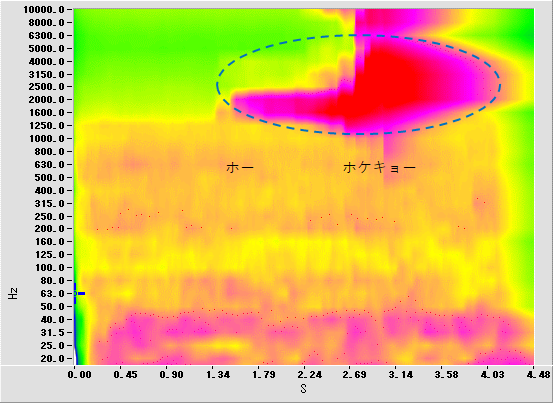Select the 1.34 time axis label
This screenshot has width=553, height=403.
(217, 374)
